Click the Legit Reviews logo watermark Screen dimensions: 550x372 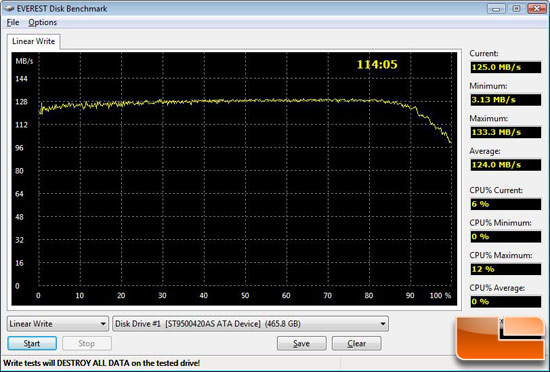tap(501, 338)
